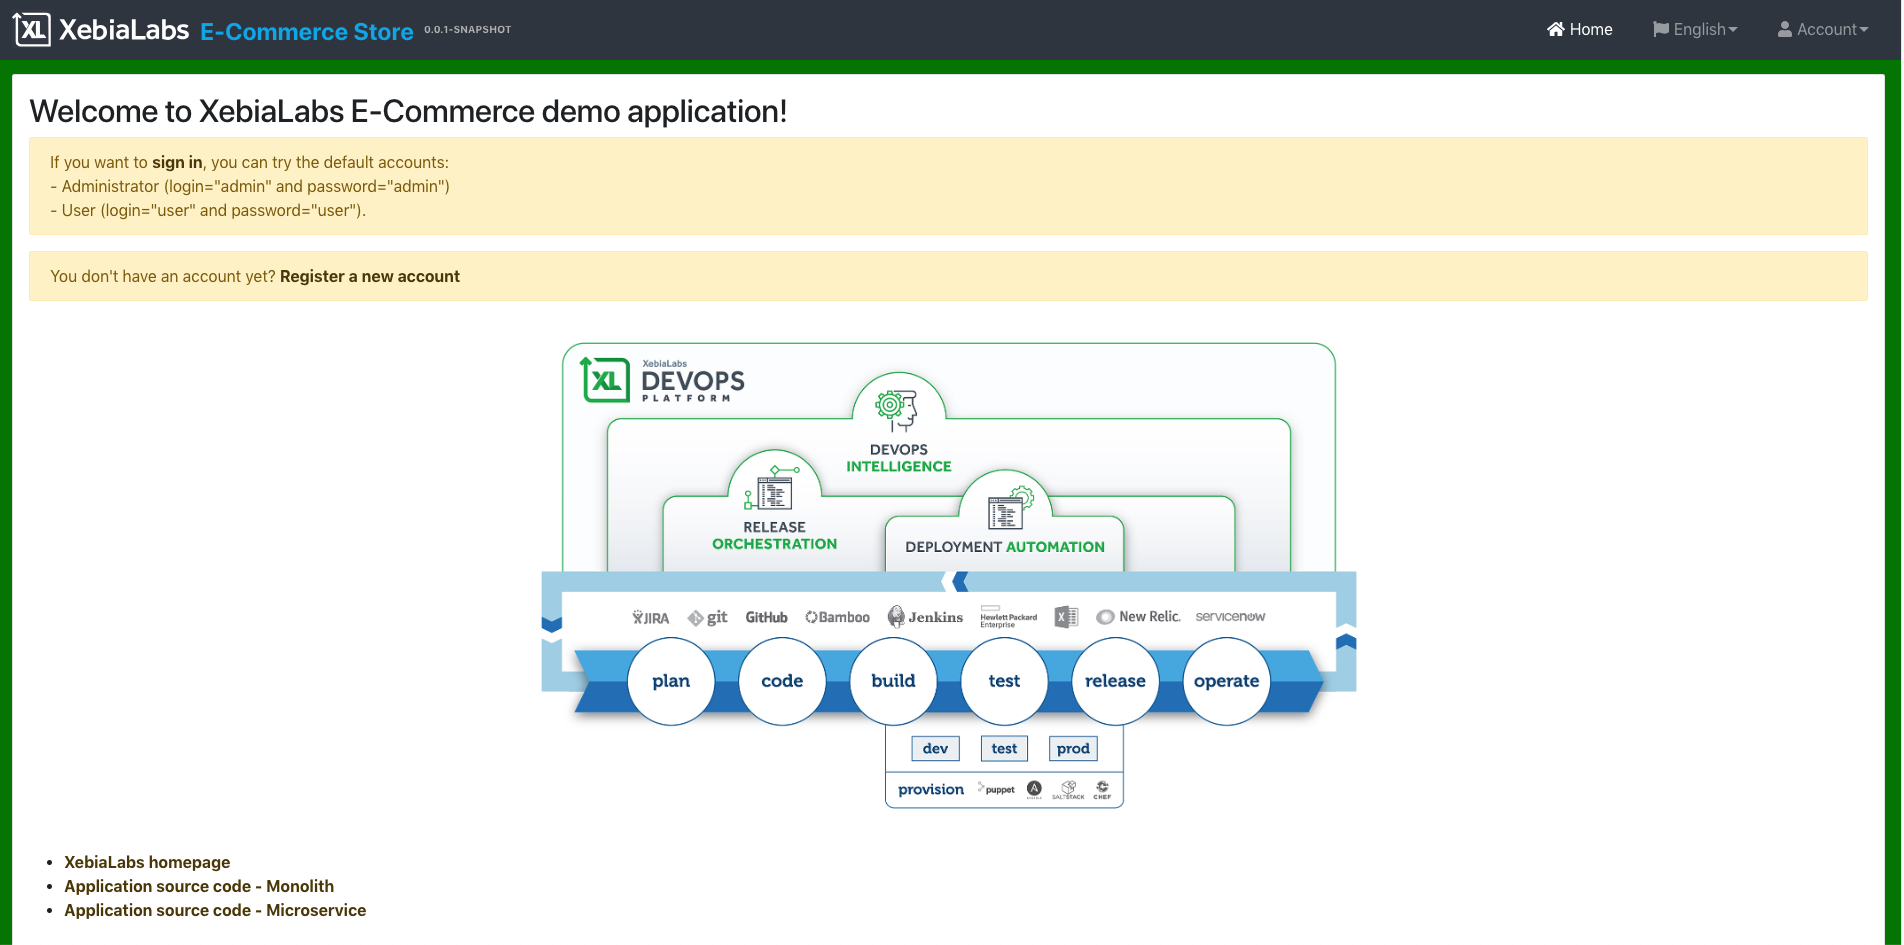Click the test stage circle
This screenshot has height=945, width=1904.
pyautogui.click(x=1004, y=681)
